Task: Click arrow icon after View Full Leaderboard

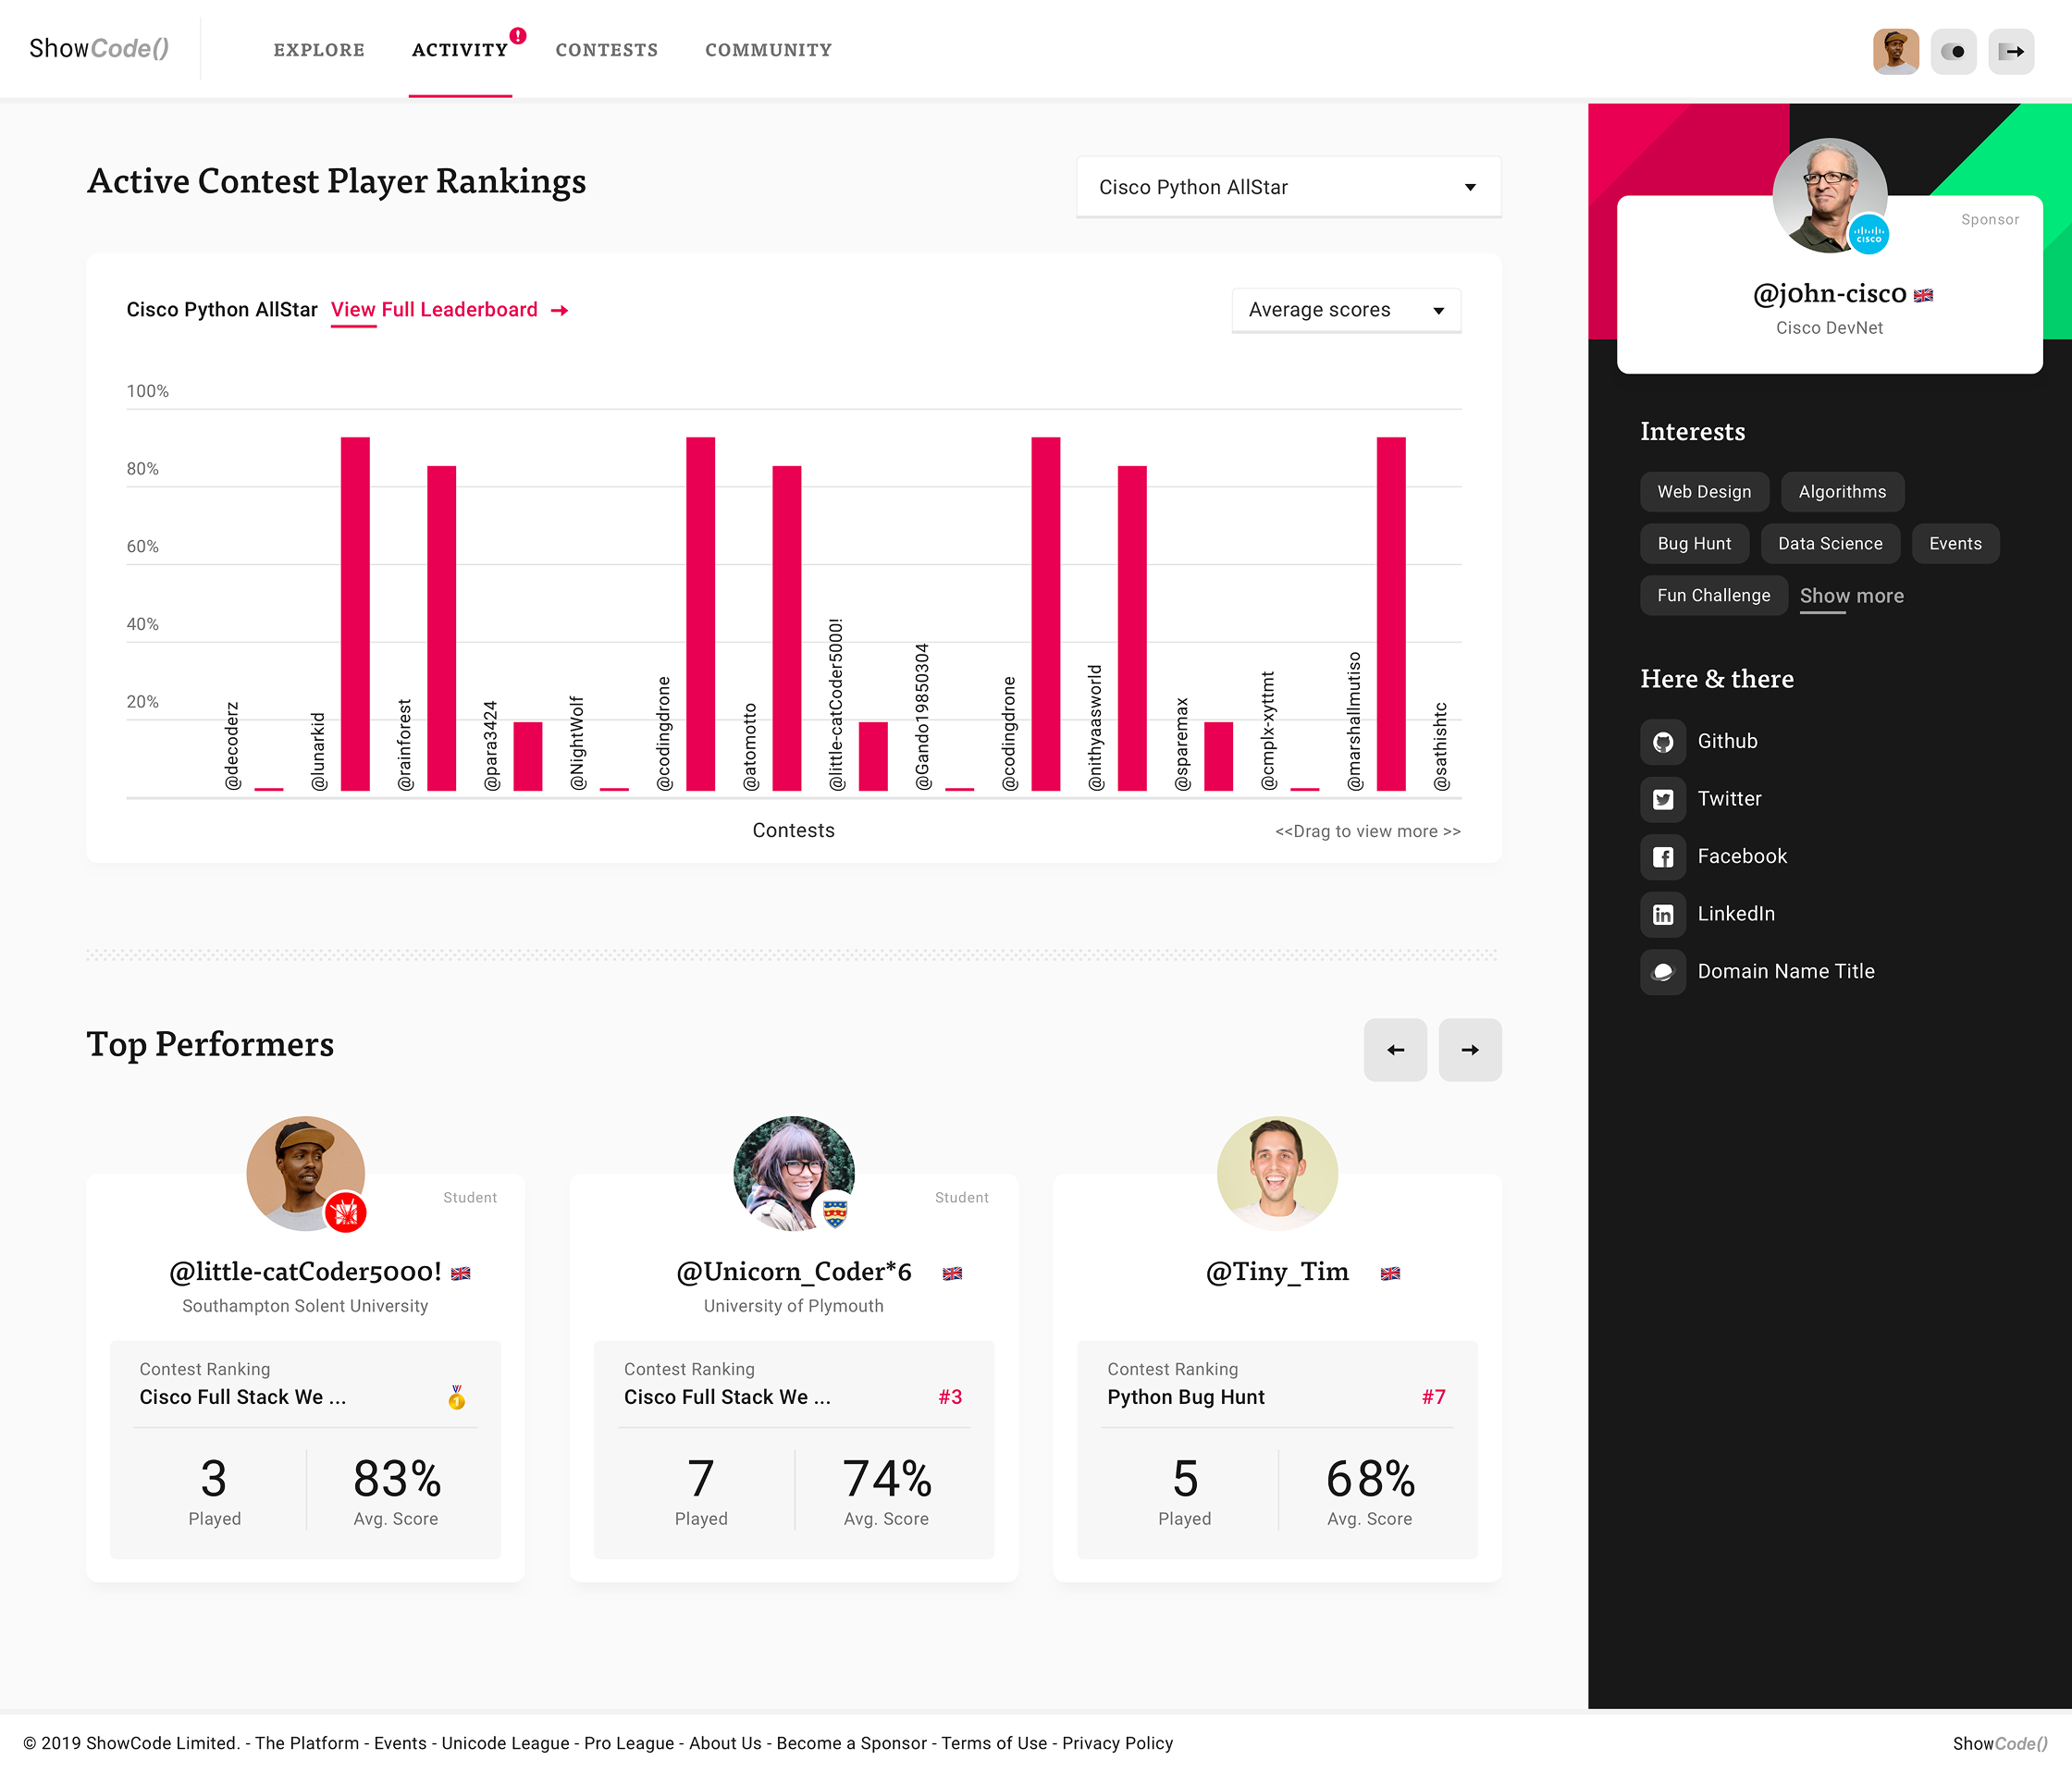Action: [560, 311]
